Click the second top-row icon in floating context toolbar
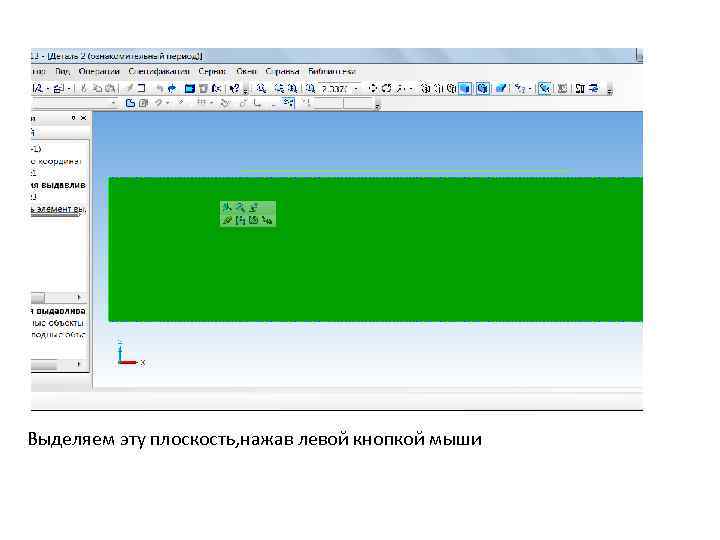This screenshot has width=720, height=540. point(240,208)
